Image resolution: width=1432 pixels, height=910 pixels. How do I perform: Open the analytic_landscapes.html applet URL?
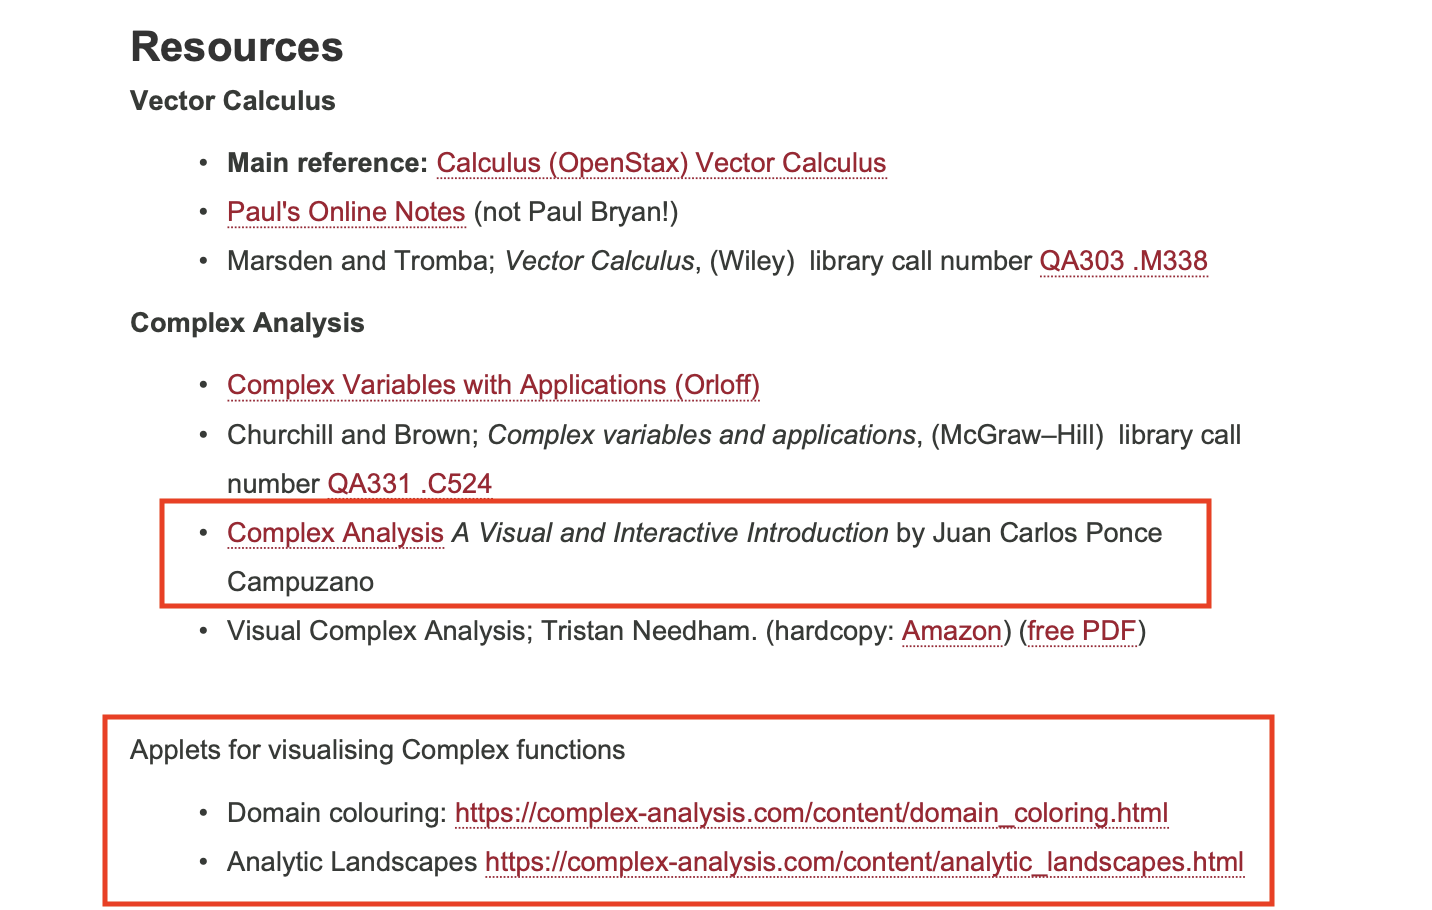pos(864,862)
